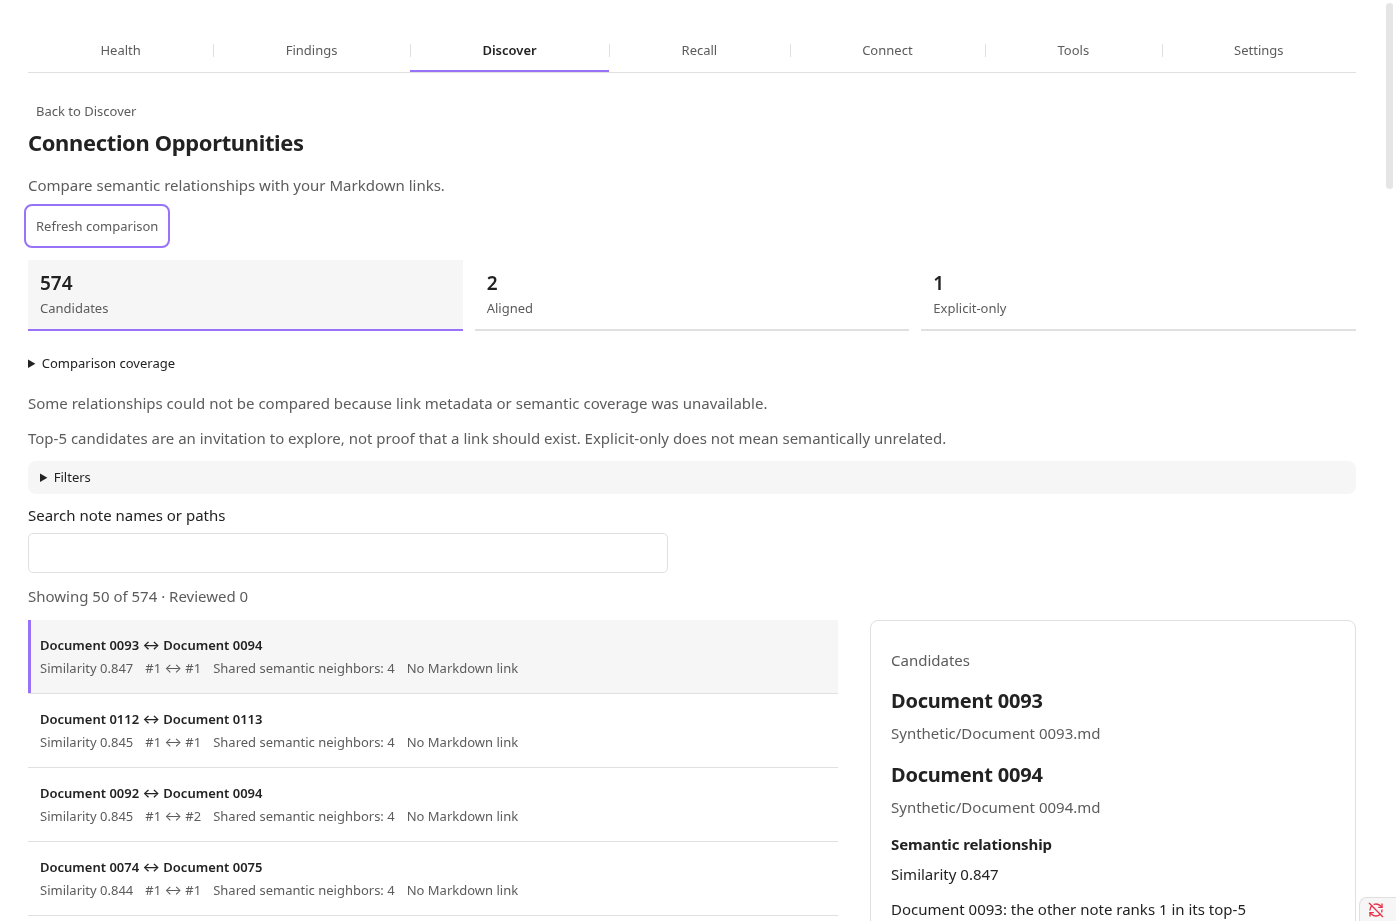Go to the Connect tab
The width and height of the screenshot is (1396, 921).
coord(887,50)
